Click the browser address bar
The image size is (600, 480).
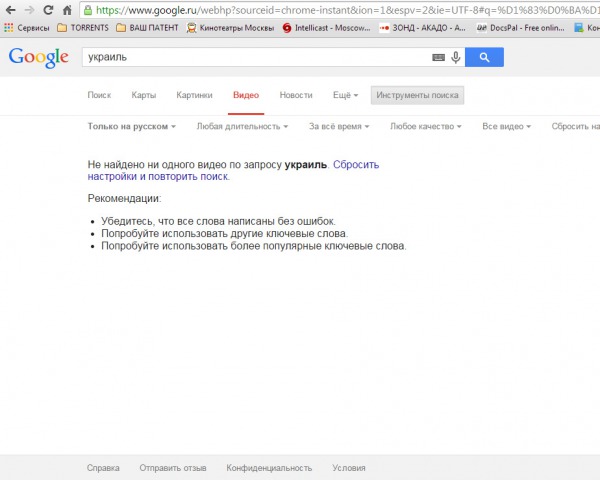pyautogui.click(x=340, y=10)
